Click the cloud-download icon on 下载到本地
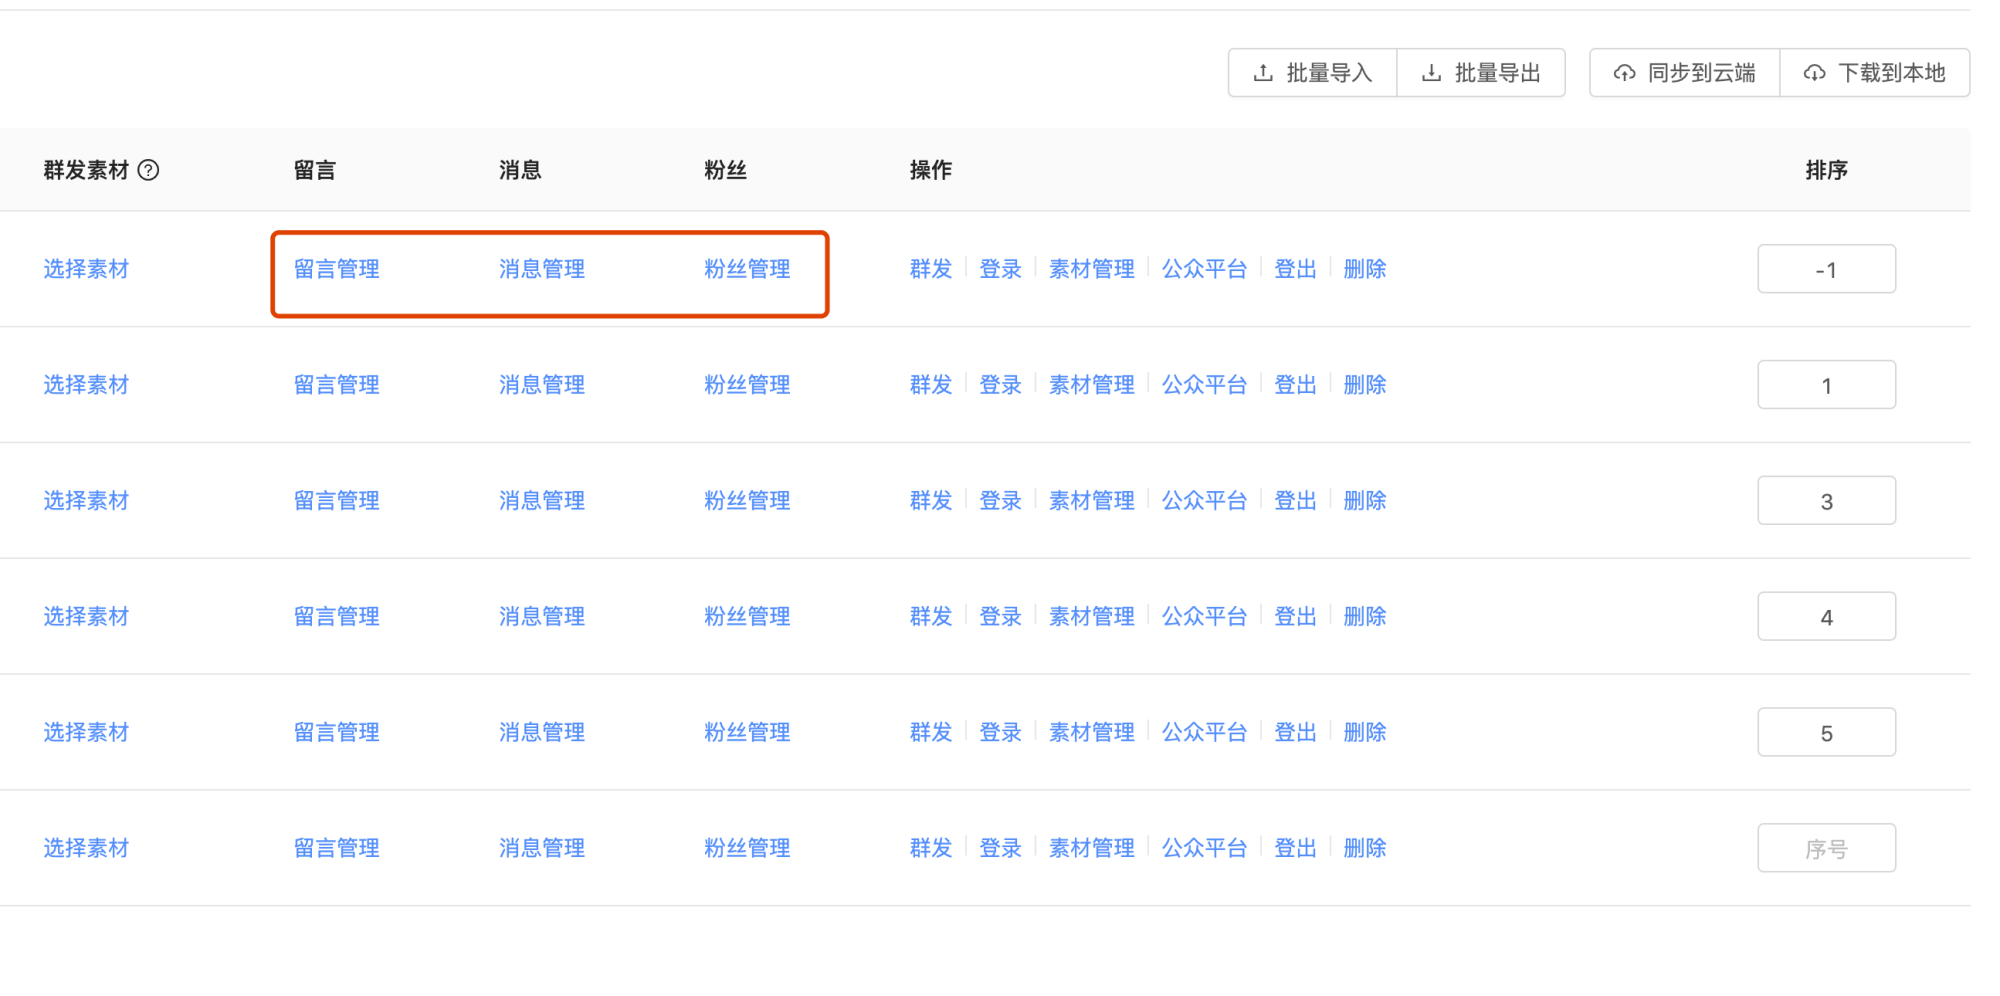 coord(1814,72)
